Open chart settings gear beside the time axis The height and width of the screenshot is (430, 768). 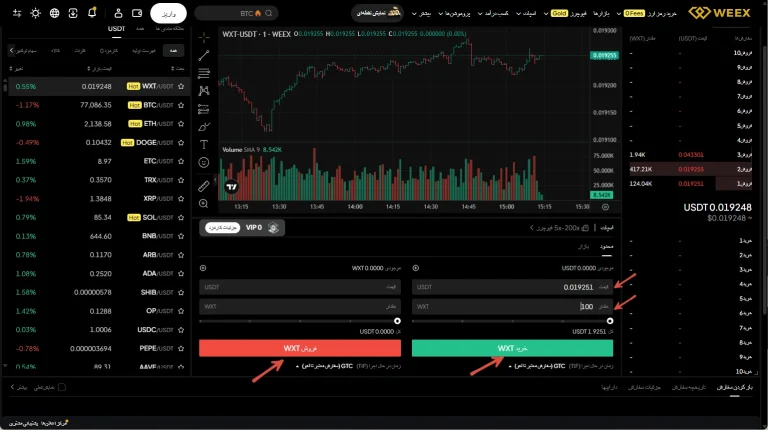[x=605, y=207]
